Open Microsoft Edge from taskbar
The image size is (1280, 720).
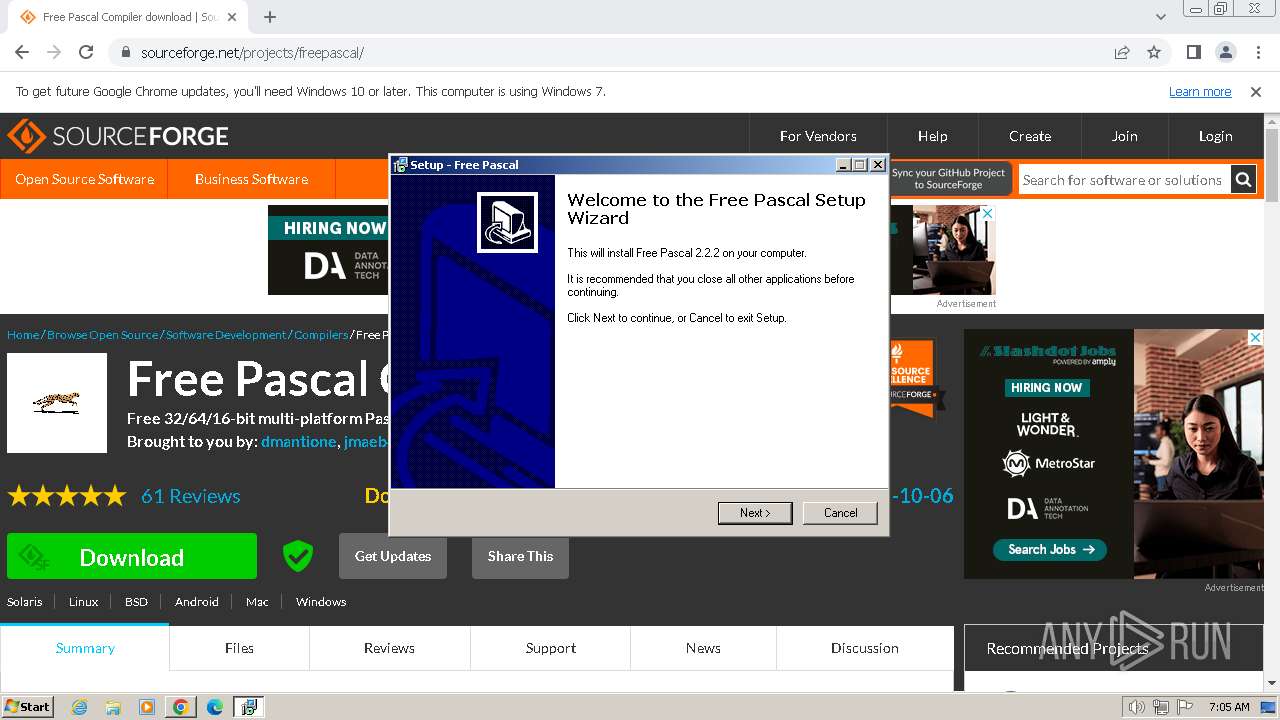215,707
